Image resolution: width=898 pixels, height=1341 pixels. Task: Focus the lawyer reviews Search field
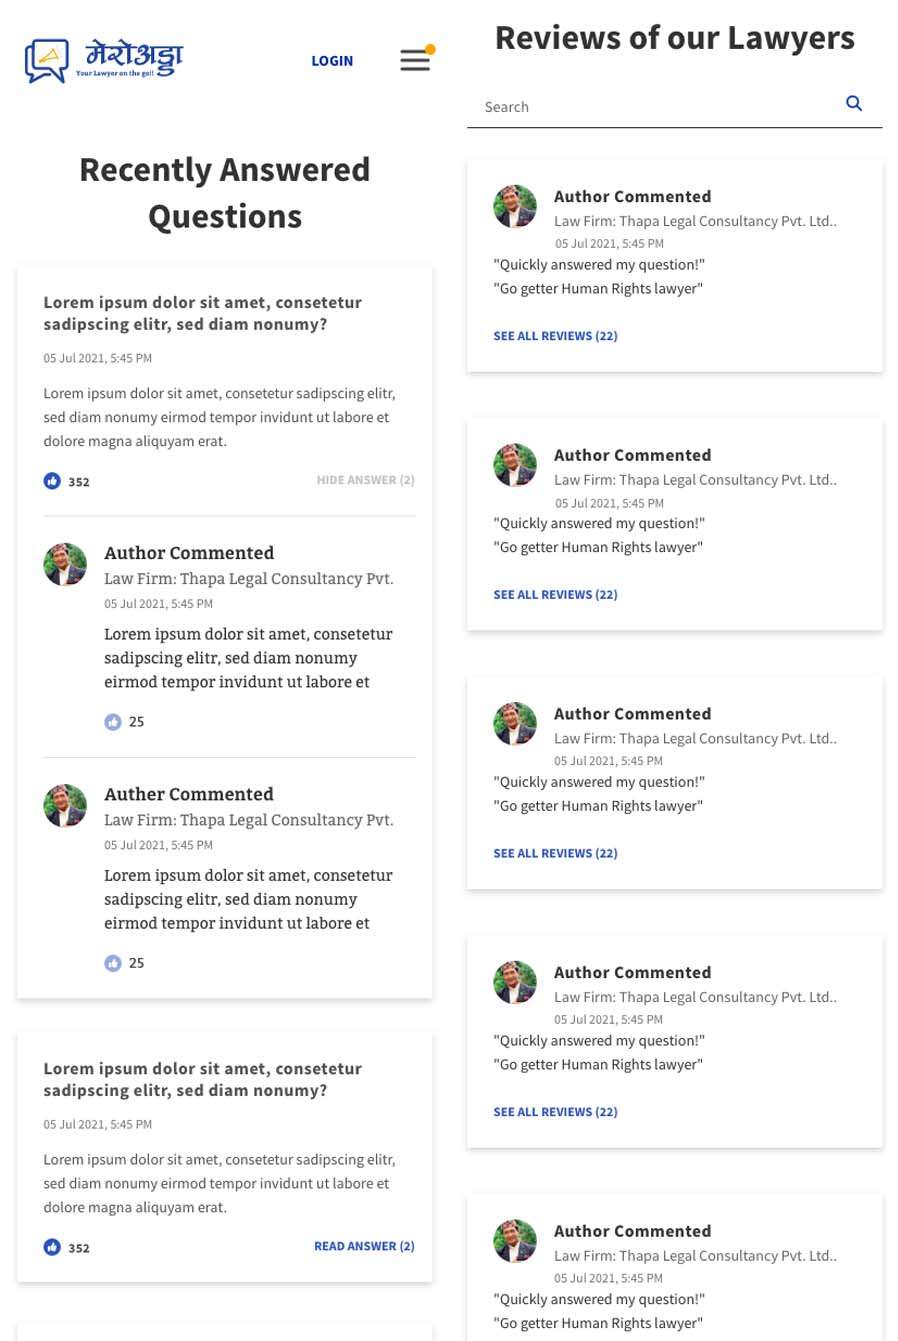(x=655, y=107)
